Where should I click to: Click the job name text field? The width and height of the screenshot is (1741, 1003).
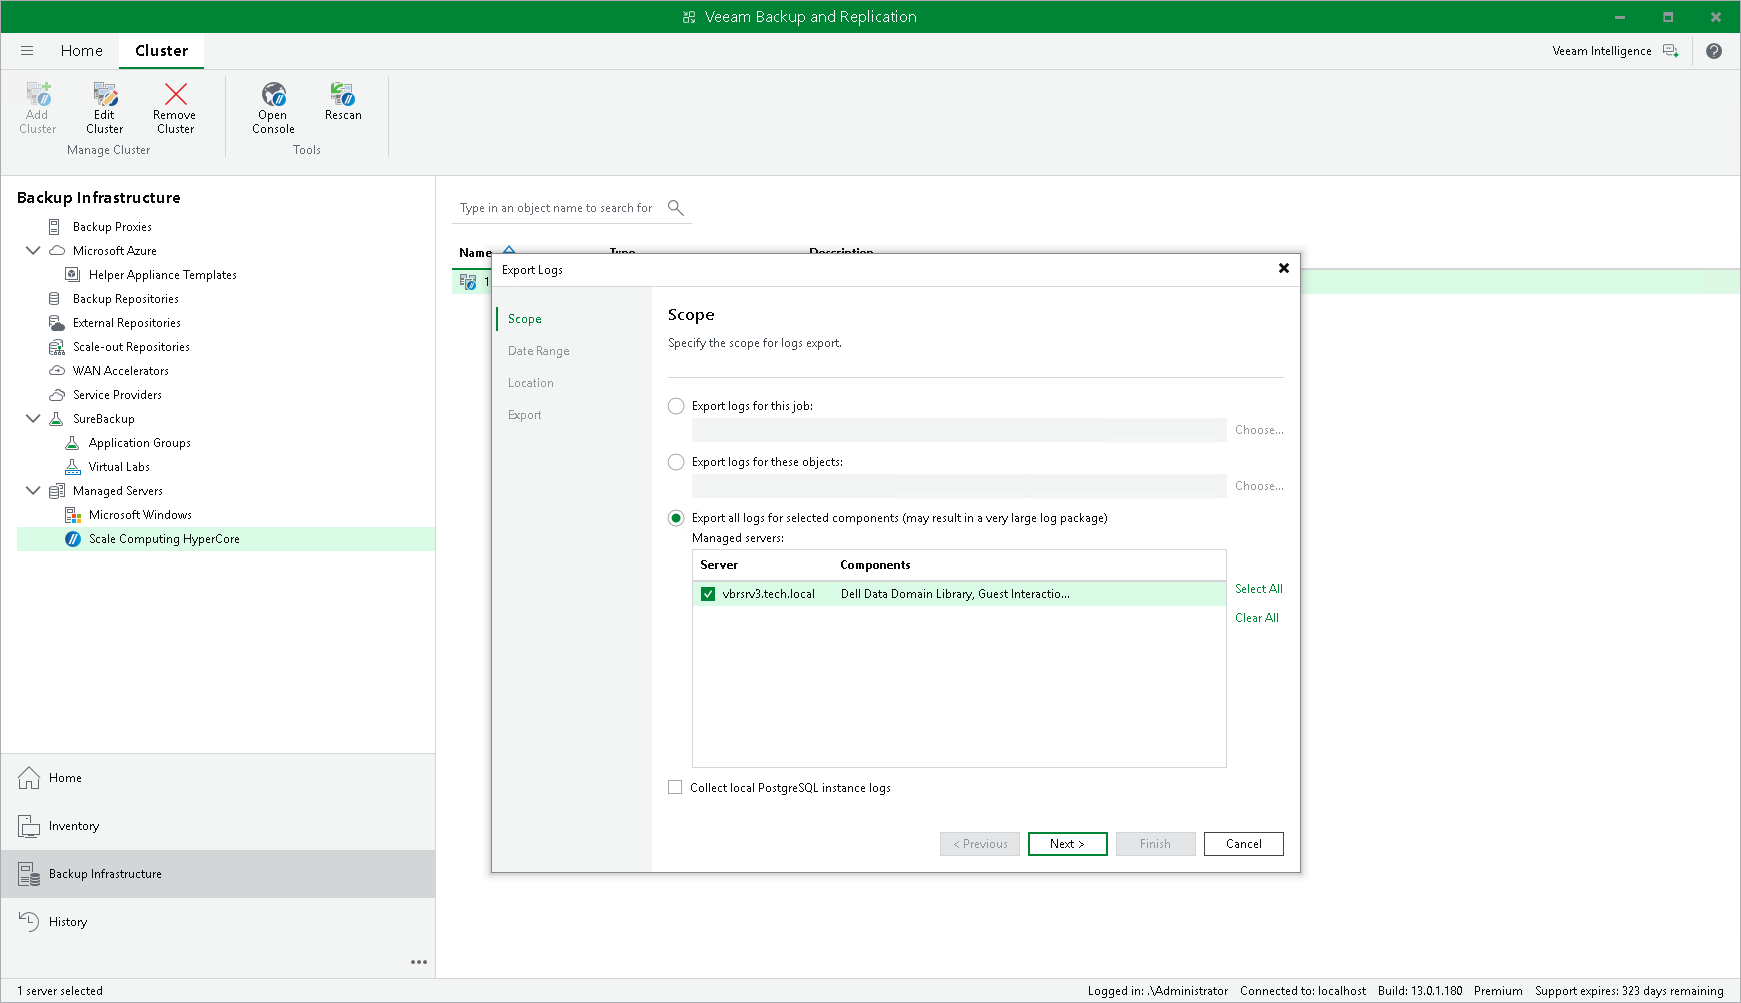(959, 430)
